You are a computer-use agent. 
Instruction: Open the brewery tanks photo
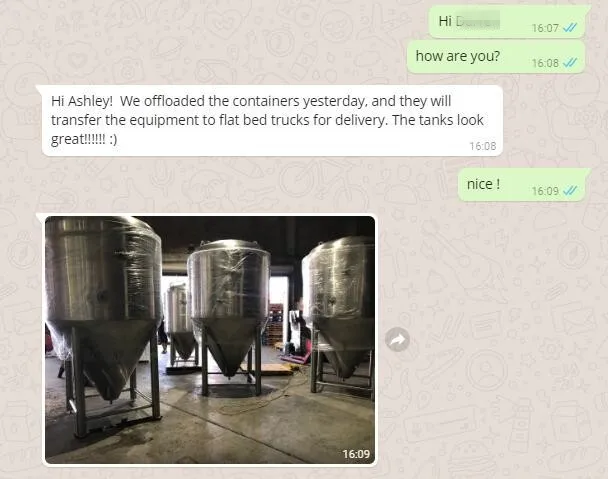click(210, 340)
